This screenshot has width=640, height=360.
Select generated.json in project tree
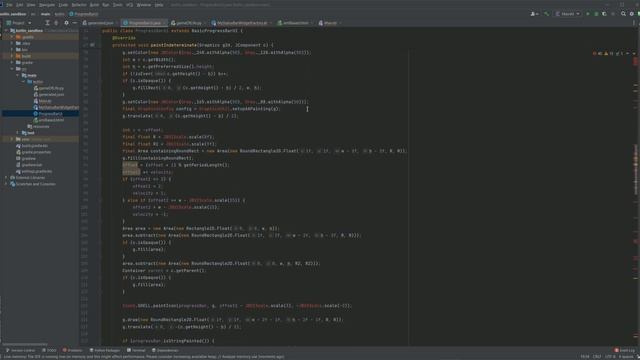click(49, 94)
